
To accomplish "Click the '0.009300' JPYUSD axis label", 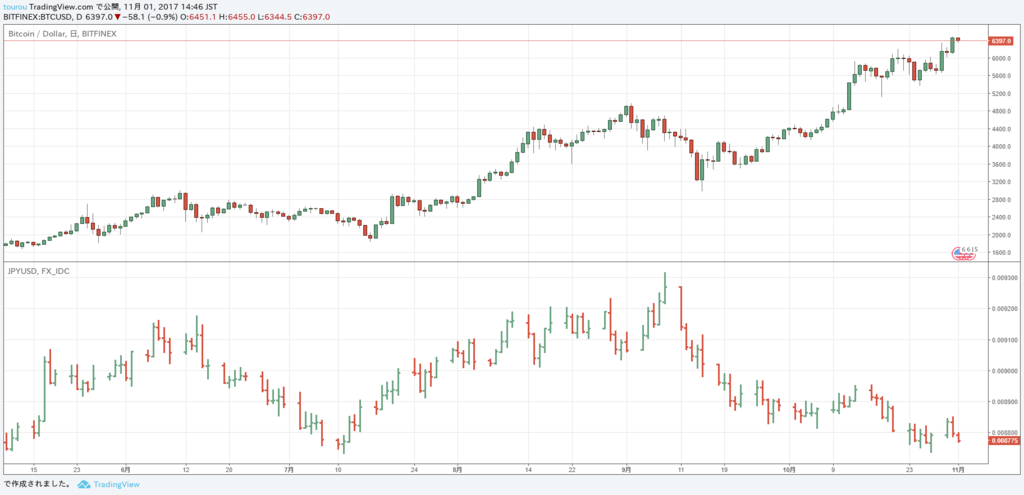I will tap(1004, 278).
